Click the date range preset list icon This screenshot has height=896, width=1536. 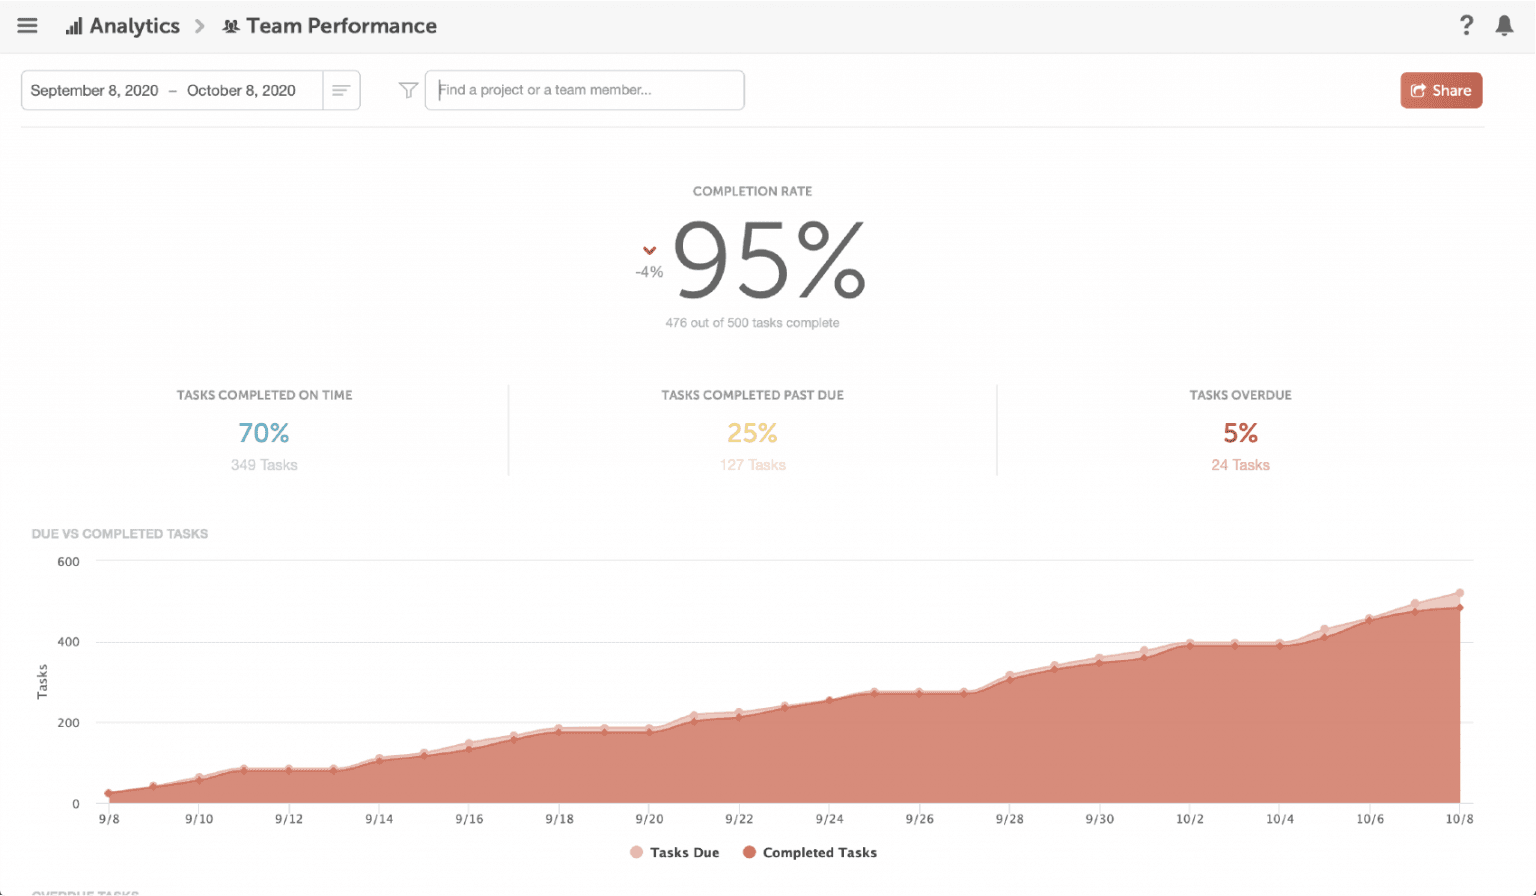(x=341, y=90)
